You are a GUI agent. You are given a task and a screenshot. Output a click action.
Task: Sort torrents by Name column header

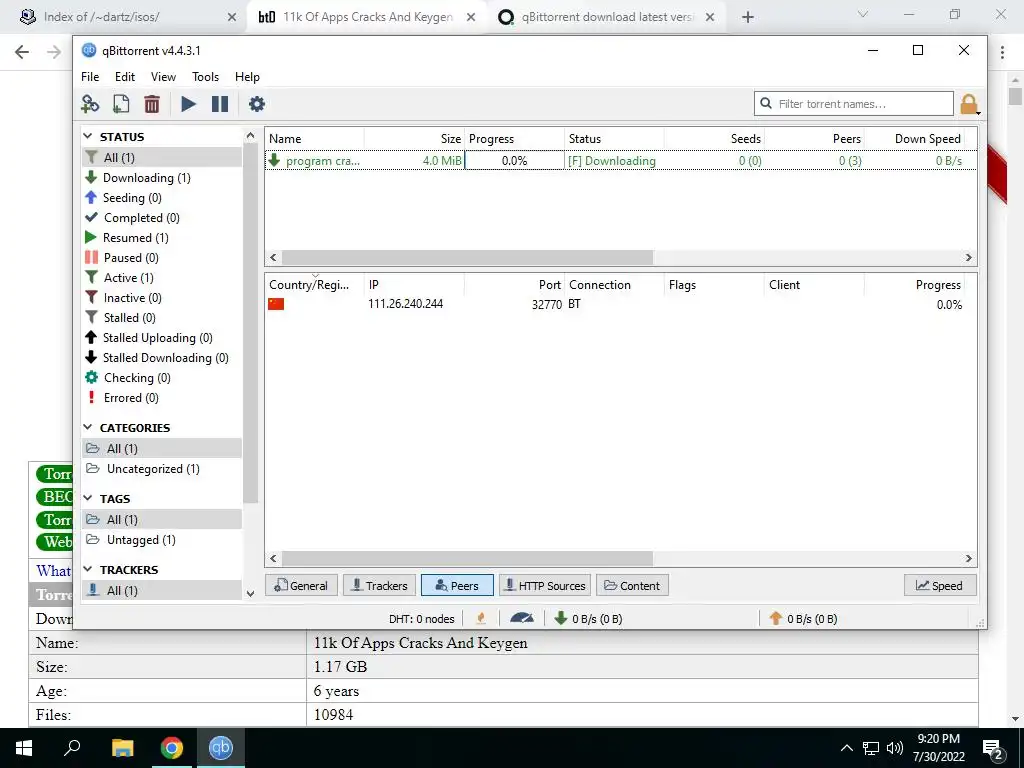314,138
